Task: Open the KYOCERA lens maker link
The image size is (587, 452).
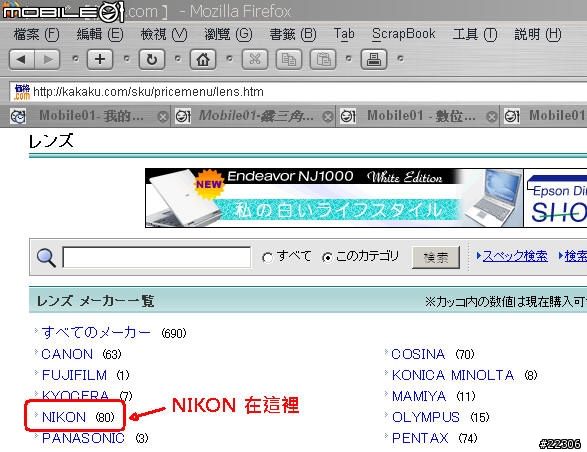Action: 75,395
